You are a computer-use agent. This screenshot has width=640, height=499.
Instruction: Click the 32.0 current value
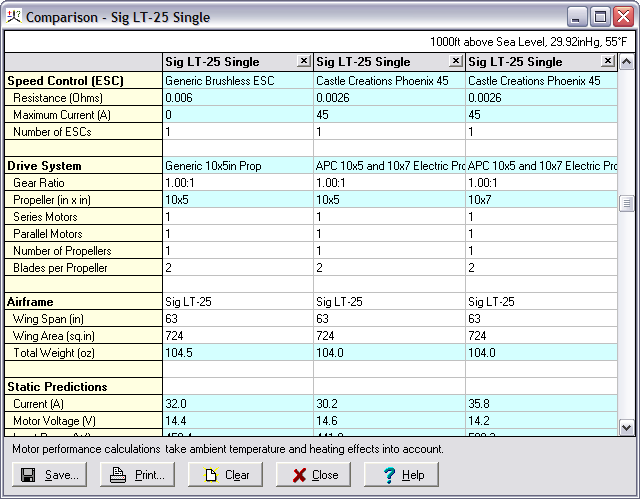tap(238, 404)
